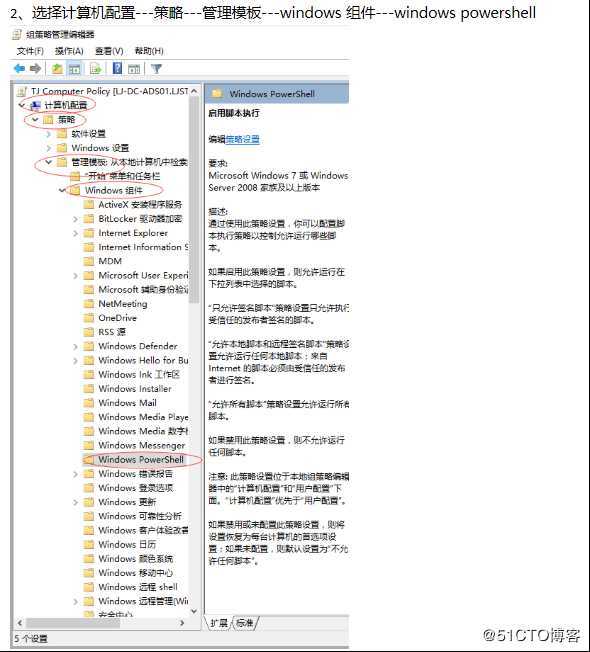Click Windows PowerShell header folder icon
The width and height of the screenshot is (590, 652).
[x=217, y=94]
